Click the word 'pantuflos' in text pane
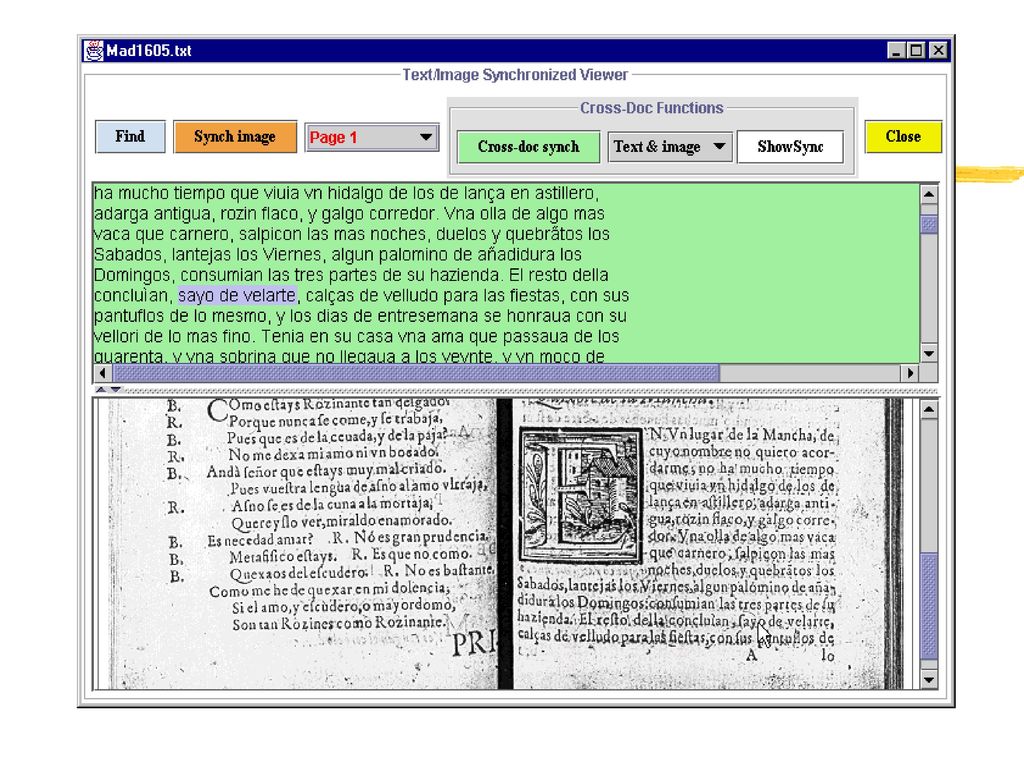1024x768 pixels. (129, 317)
